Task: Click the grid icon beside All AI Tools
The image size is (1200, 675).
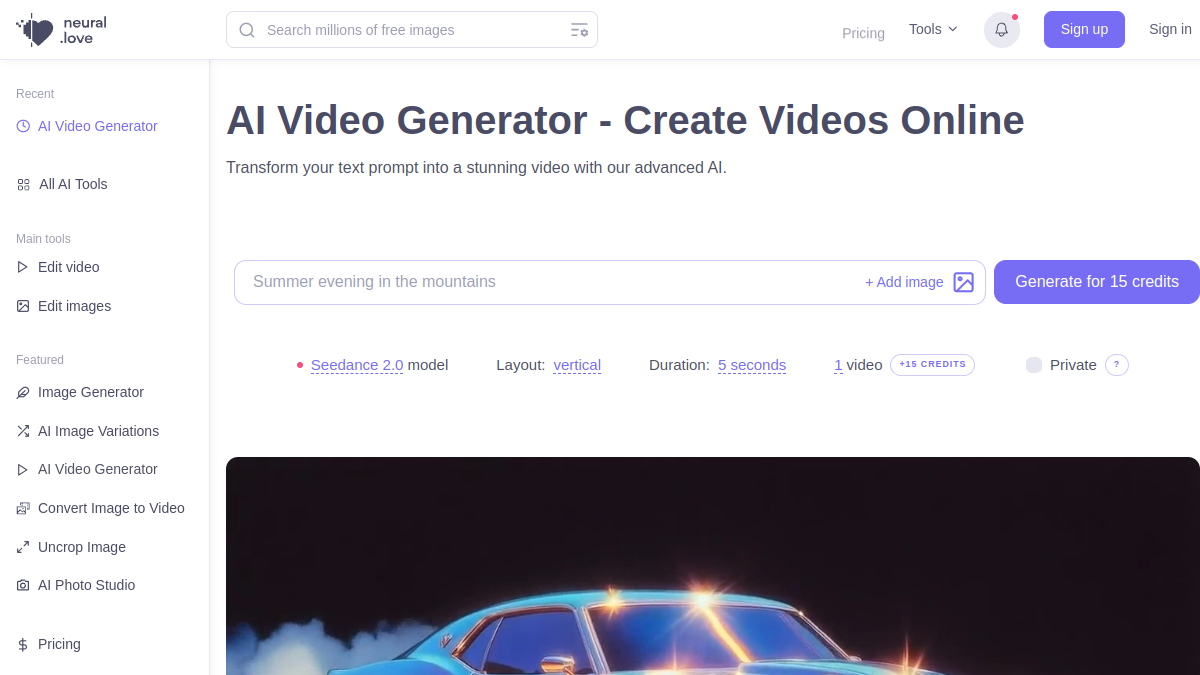Action: [x=23, y=184]
